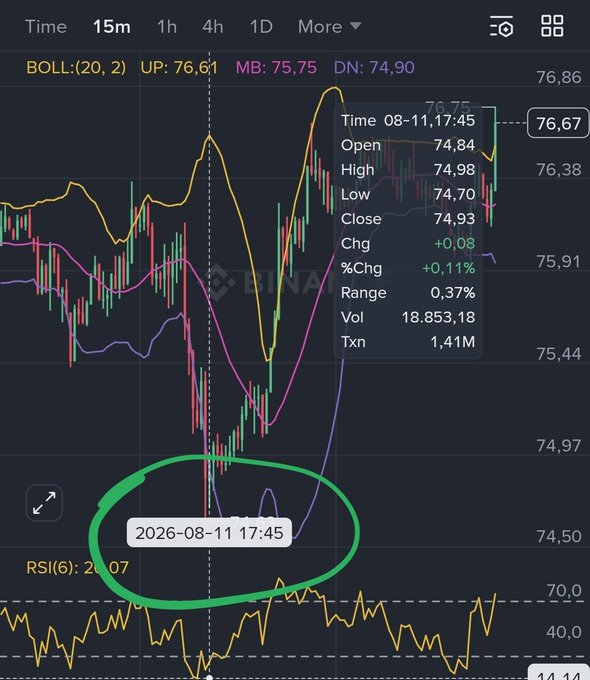The image size is (590, 680).
Task: Click the Time 08-11,17:45 tooltip row
Action: pos(408,120)
